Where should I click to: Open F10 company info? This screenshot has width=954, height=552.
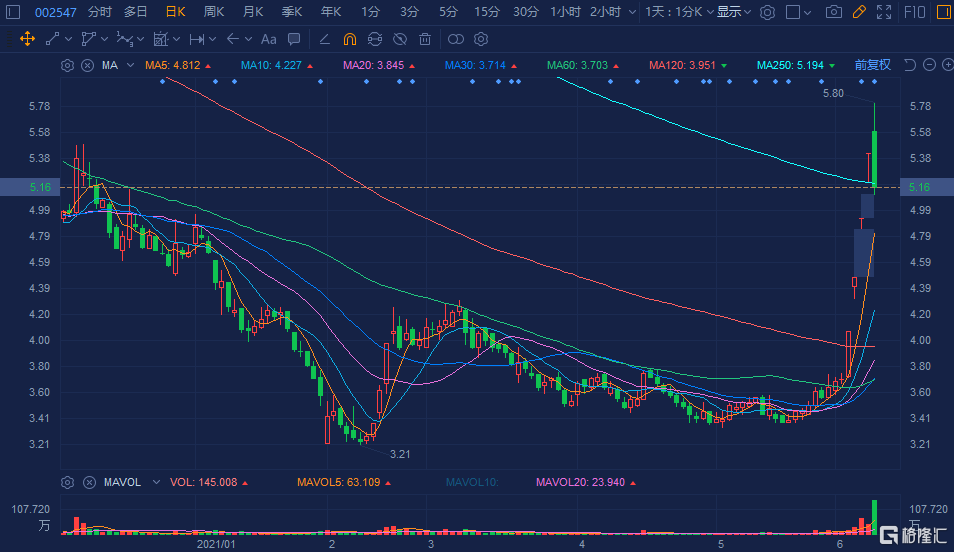coord(914,12)
